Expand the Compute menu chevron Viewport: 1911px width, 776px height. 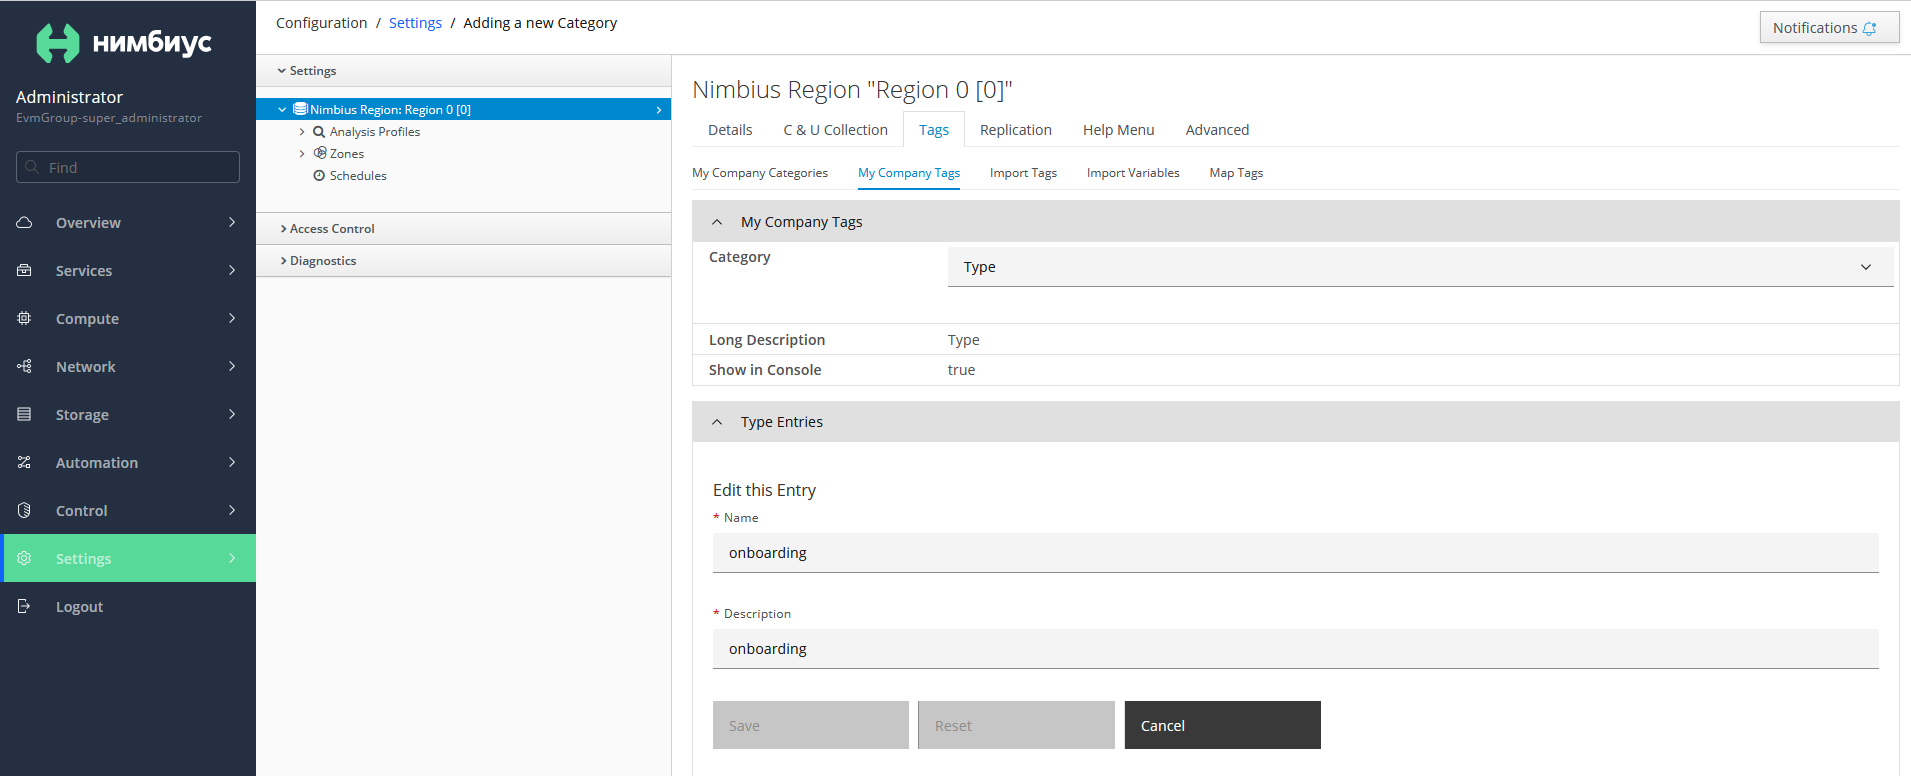(232, 318)
